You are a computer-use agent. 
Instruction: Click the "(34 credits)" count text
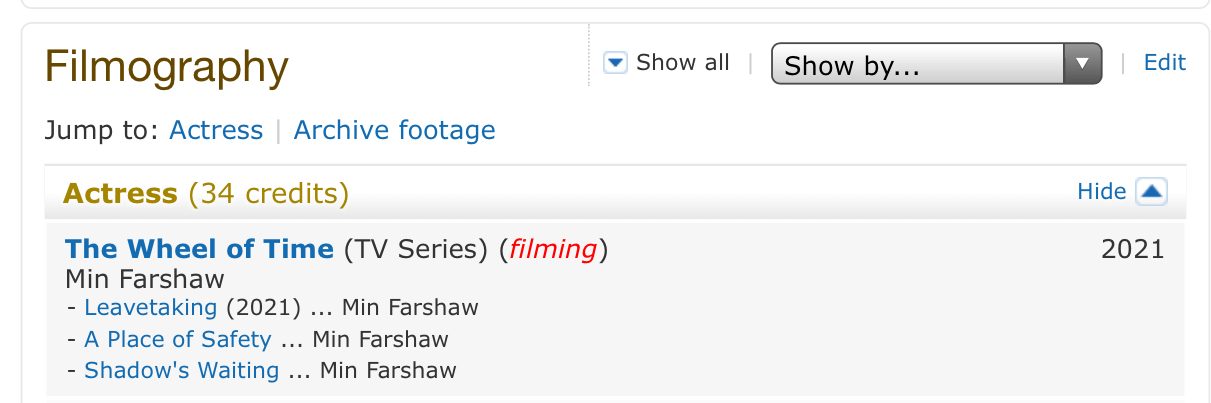point(268,193)
